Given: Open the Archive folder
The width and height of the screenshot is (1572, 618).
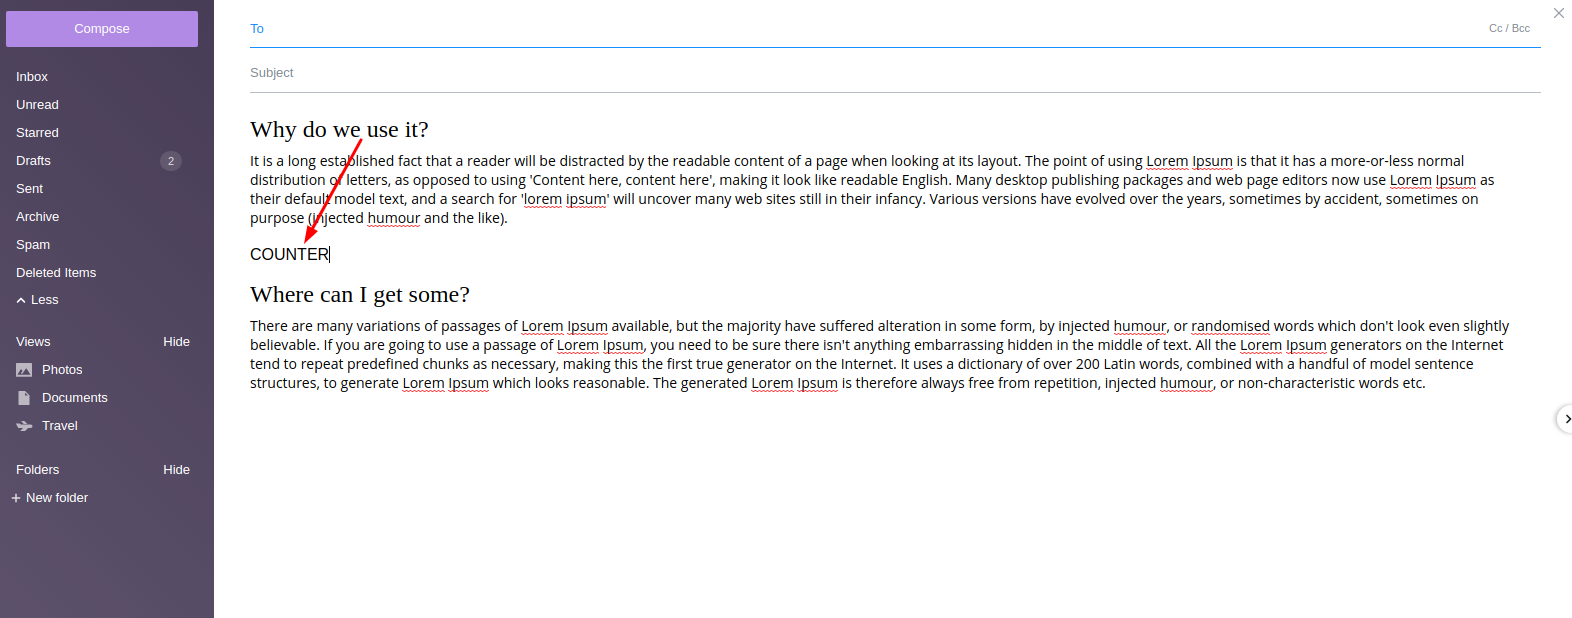Looking at the screenshot, I should point(37,217).
